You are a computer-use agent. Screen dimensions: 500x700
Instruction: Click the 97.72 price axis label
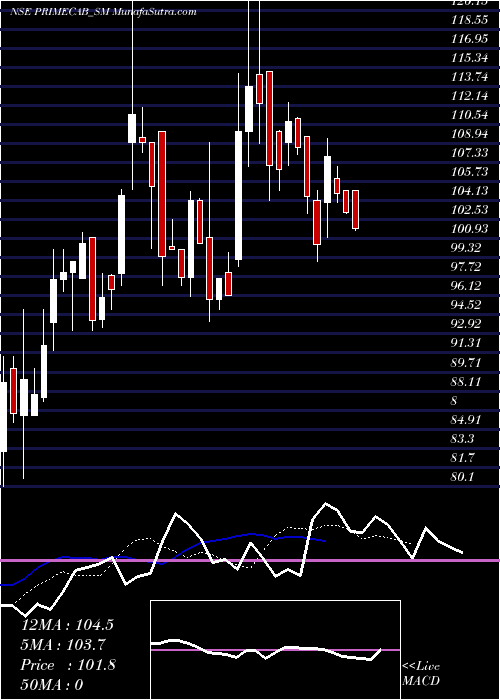click(466, 267)
